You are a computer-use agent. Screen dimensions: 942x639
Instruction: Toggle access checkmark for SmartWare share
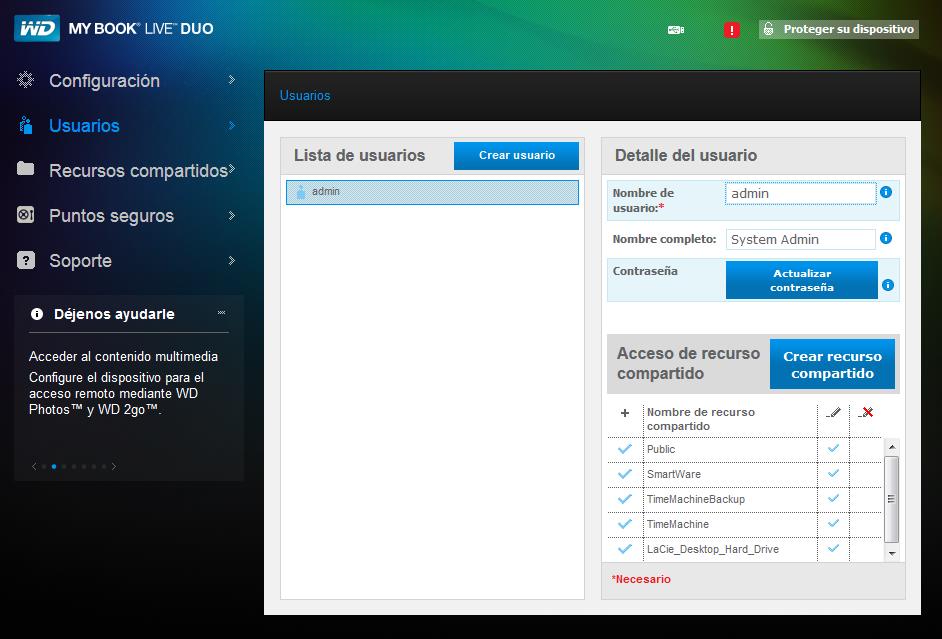[x=625, y=474]
